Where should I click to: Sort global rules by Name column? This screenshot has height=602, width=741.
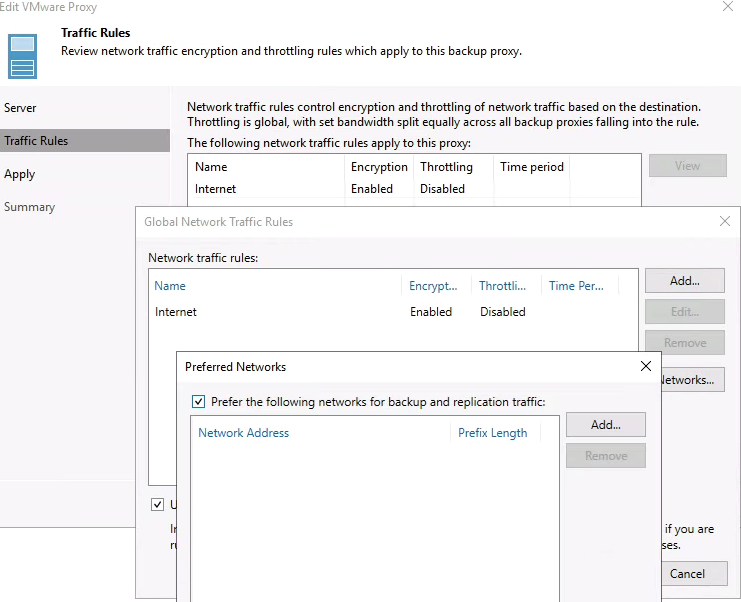(170, 286)
